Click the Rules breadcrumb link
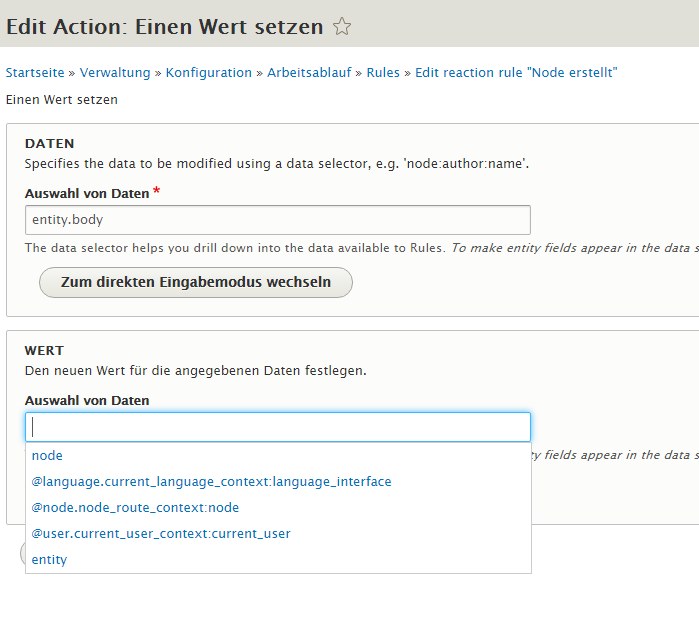Screen dimensions: 699x632 point(383,73)
